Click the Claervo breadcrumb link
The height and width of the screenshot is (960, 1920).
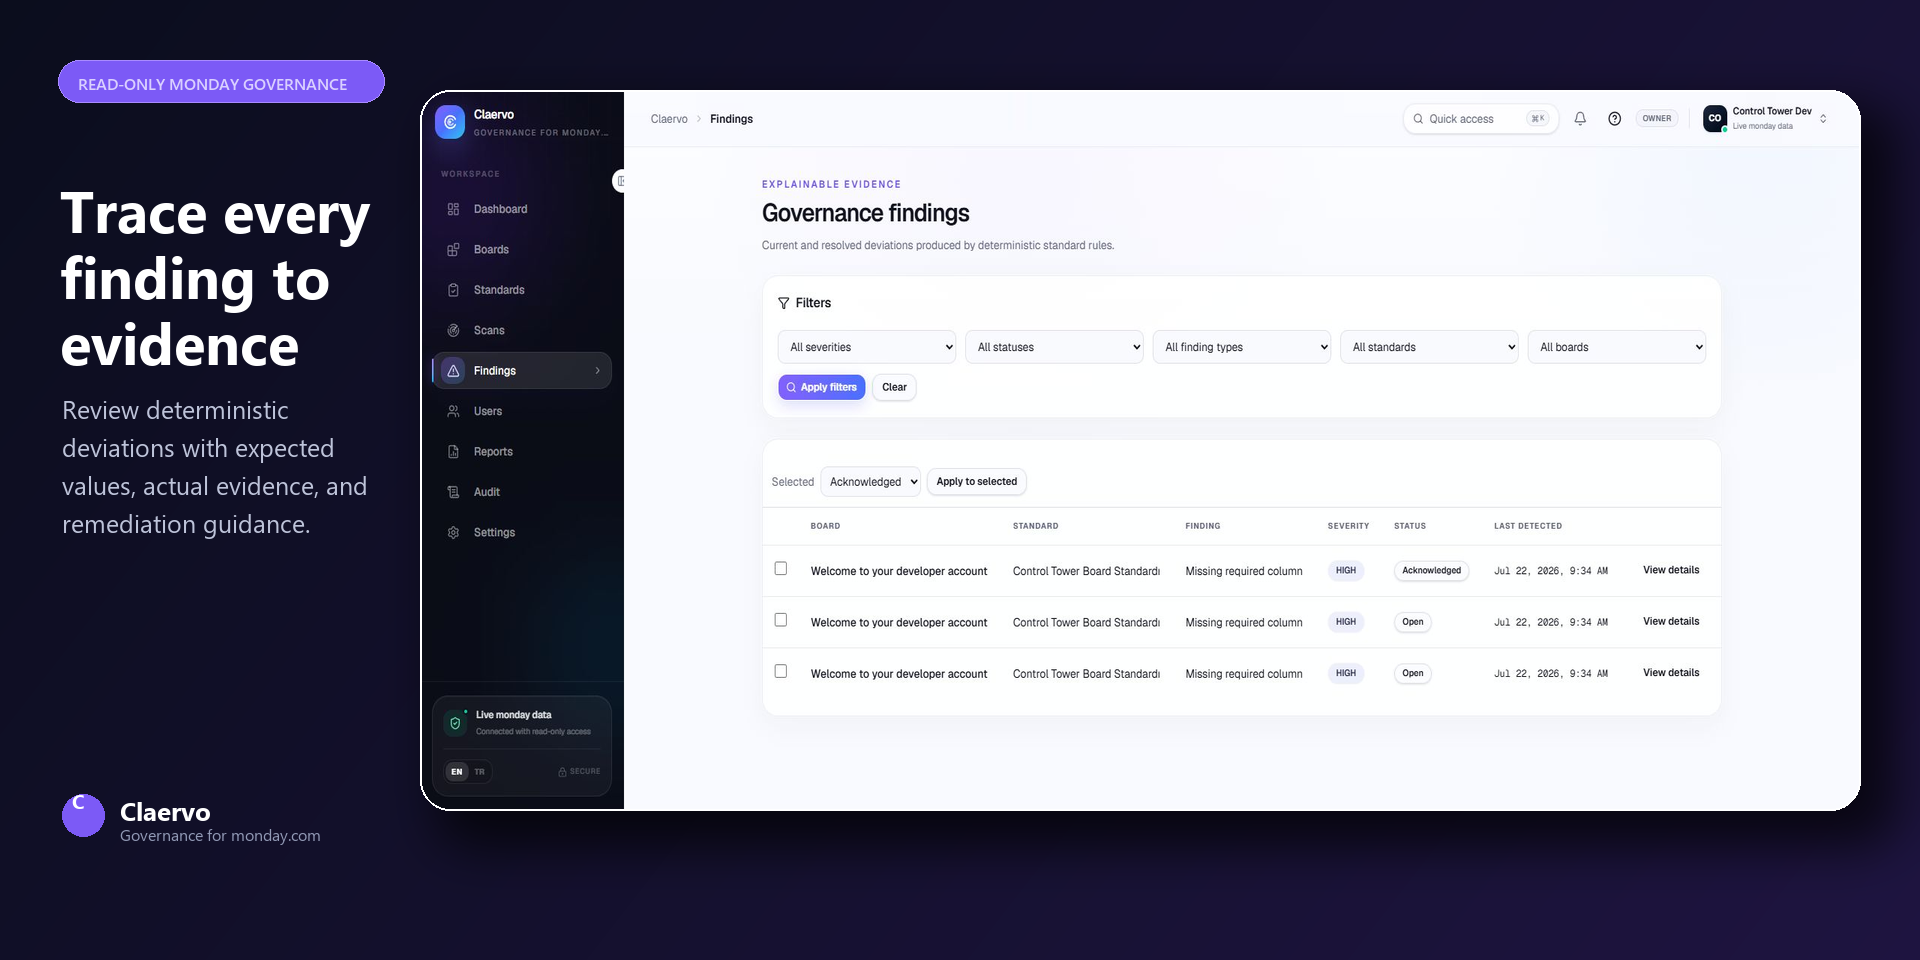pyautogui.click(x=669, y=119)
